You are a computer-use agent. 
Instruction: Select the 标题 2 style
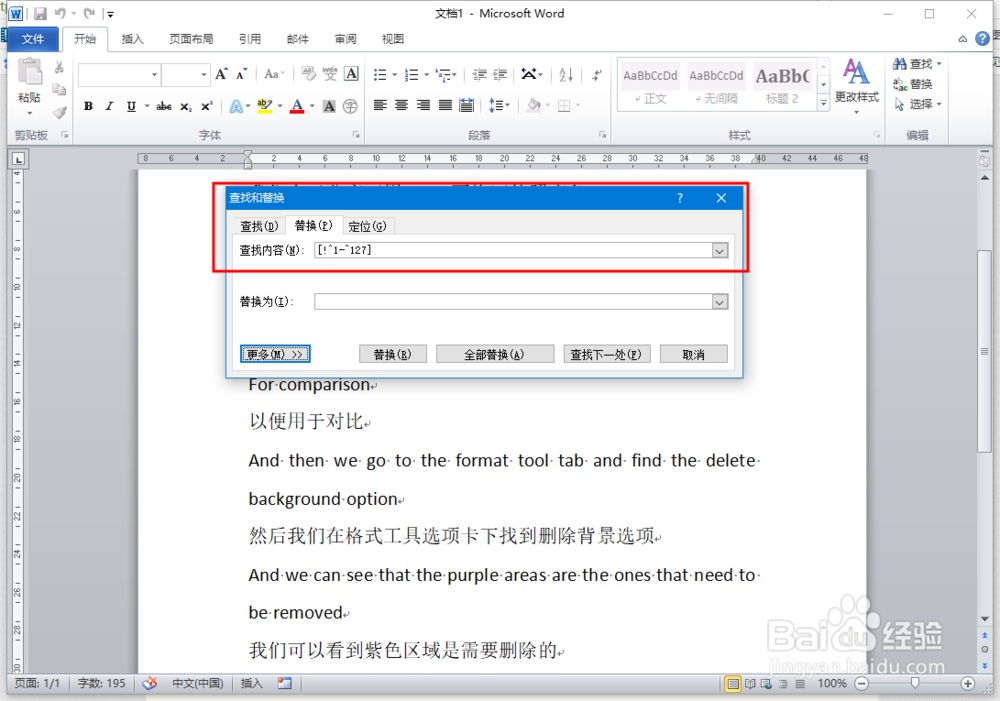tap(782, 85)
